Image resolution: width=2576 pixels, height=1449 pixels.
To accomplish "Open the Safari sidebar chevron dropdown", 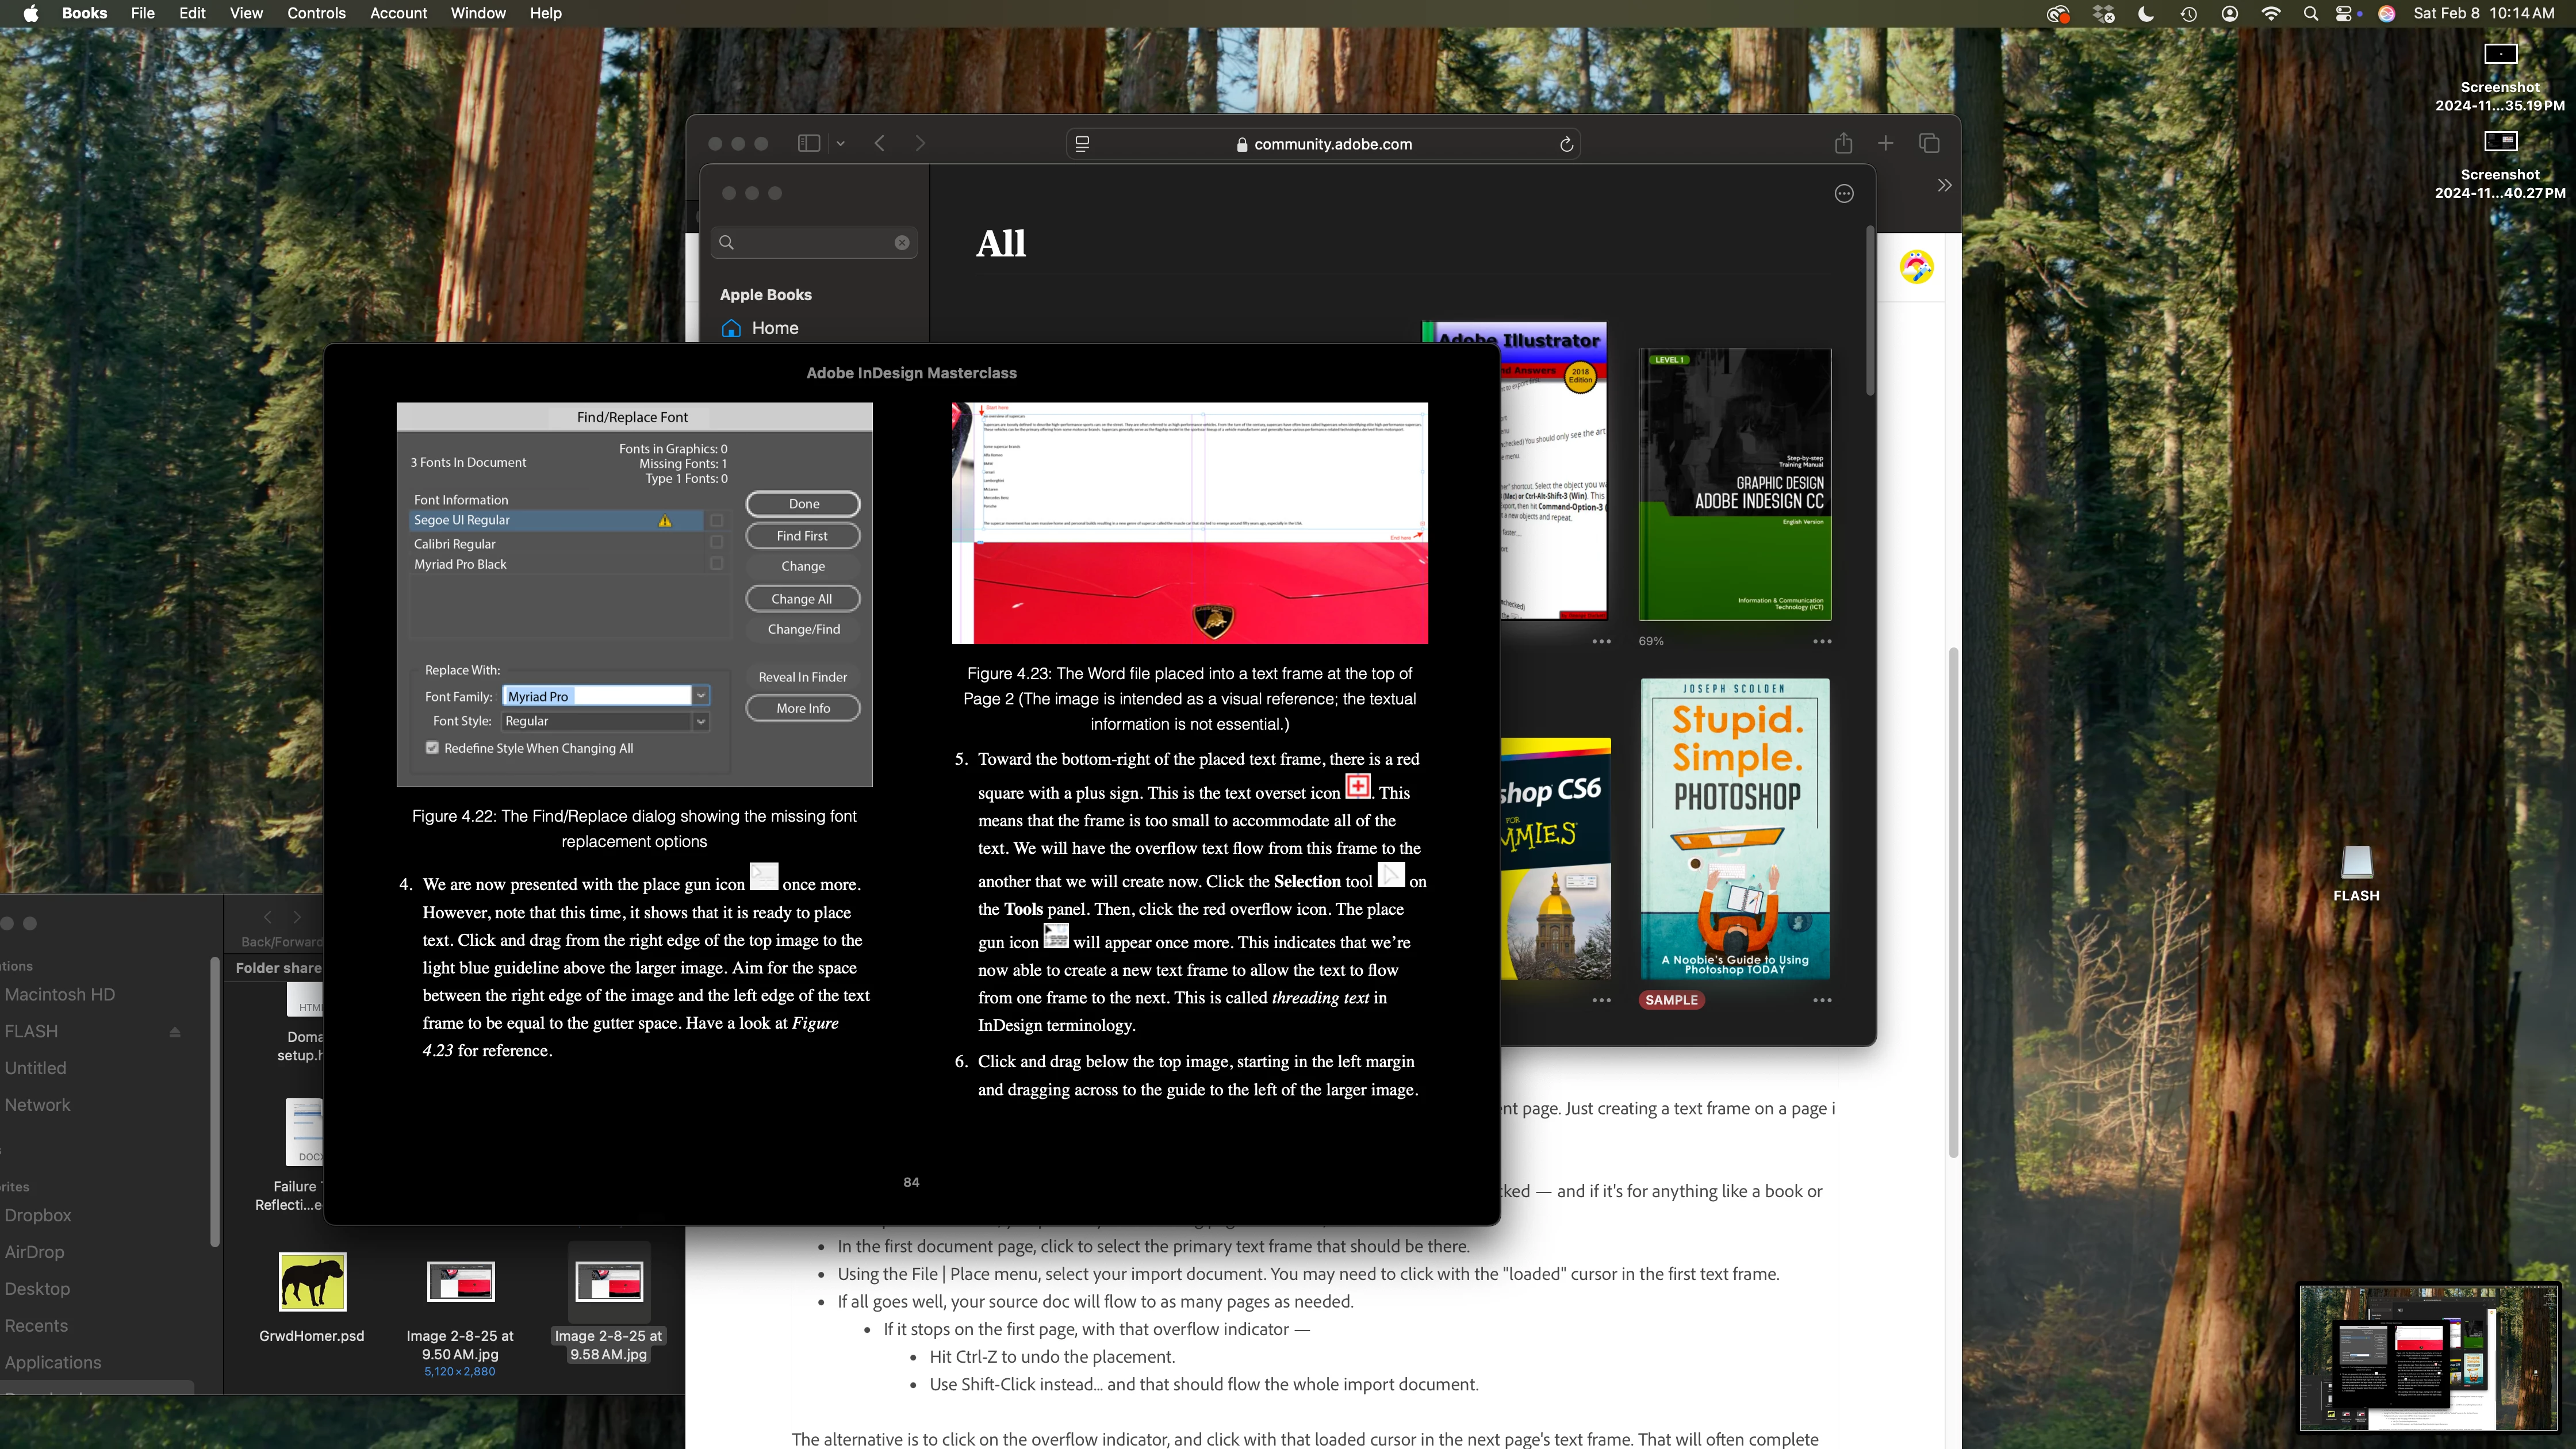I will click(840, 144).
